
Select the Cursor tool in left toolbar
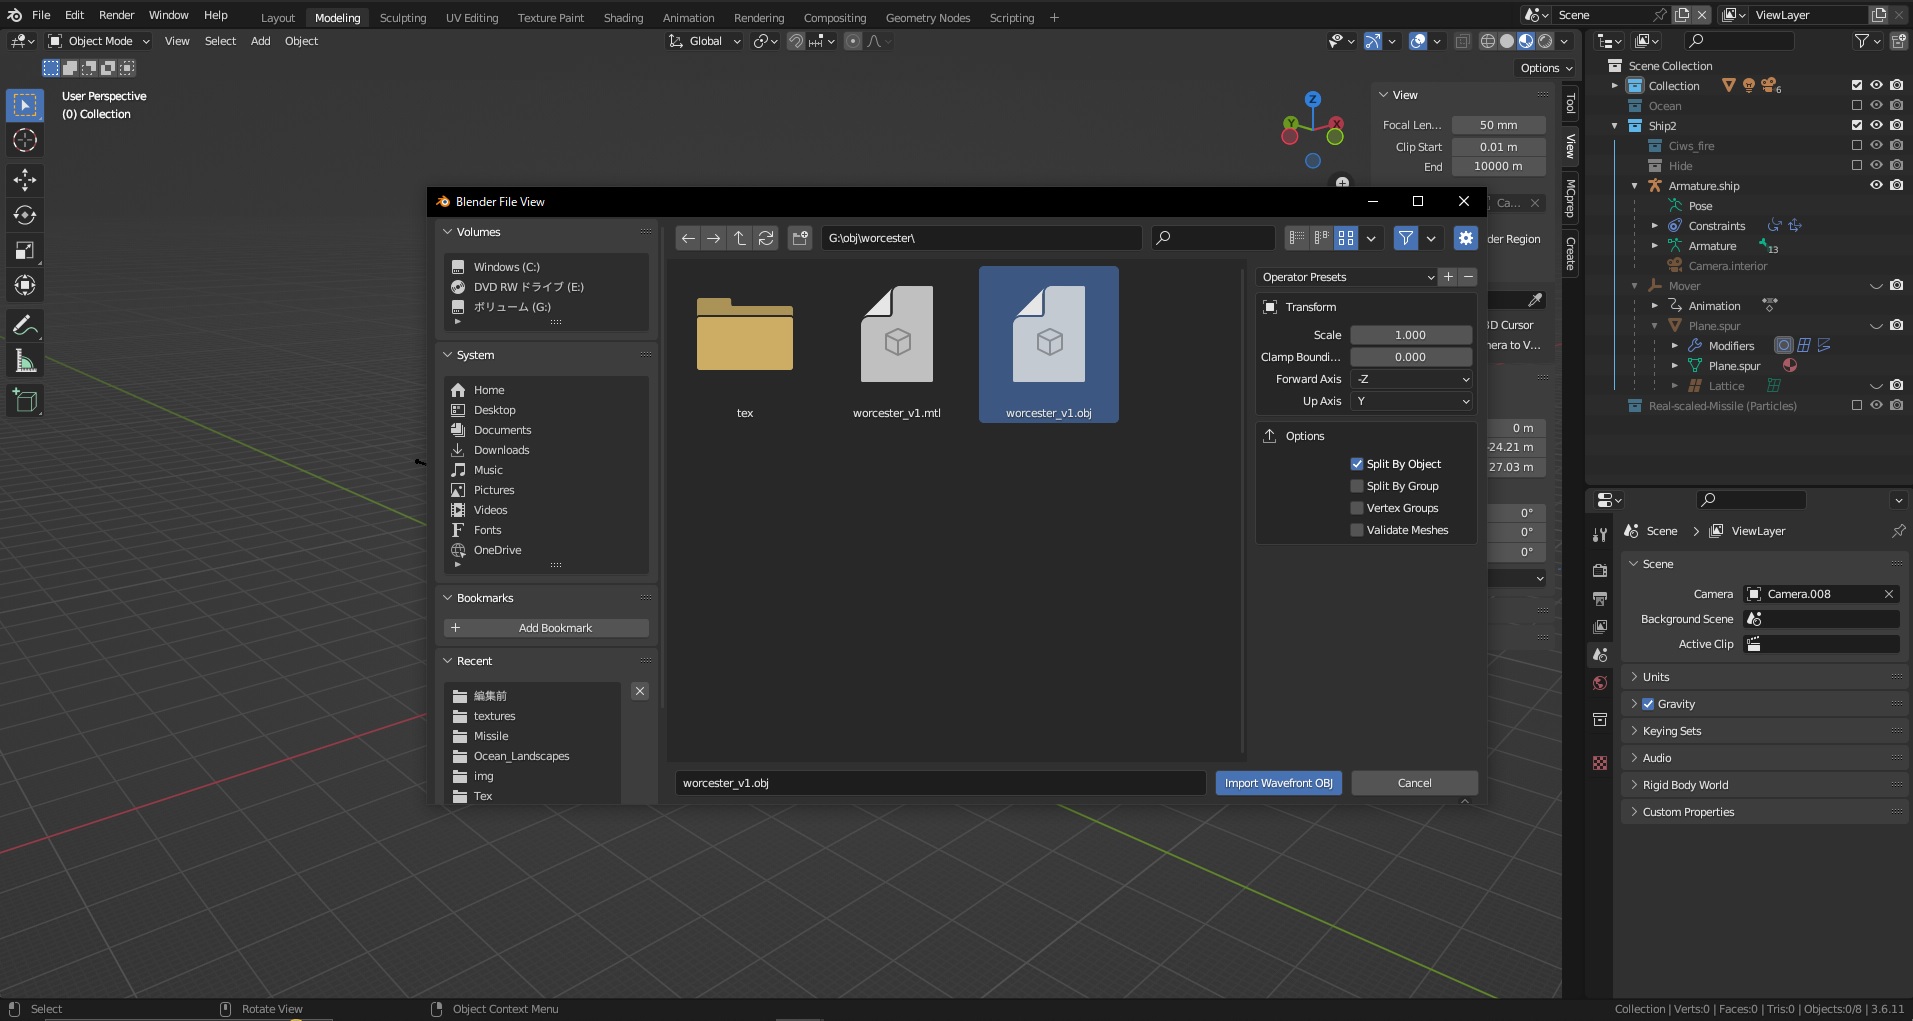click(25, 140)
